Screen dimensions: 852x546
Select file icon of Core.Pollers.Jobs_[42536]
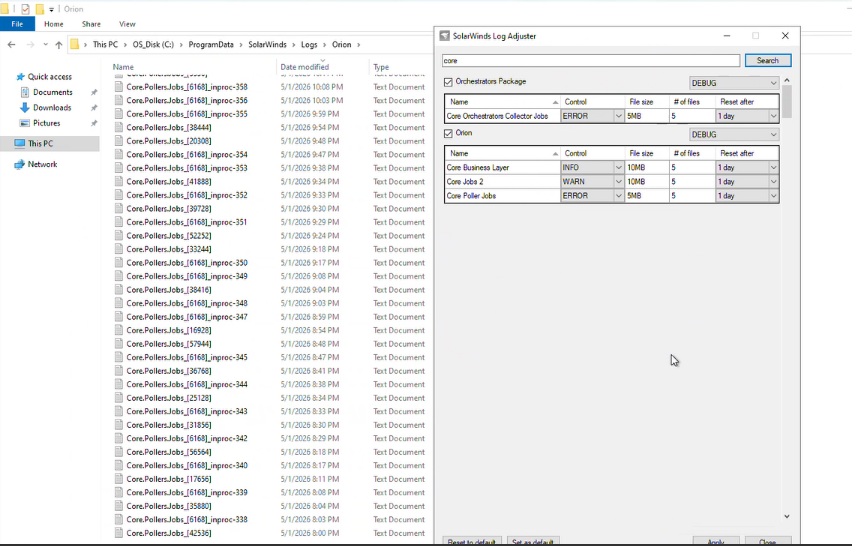pos(118,534)
